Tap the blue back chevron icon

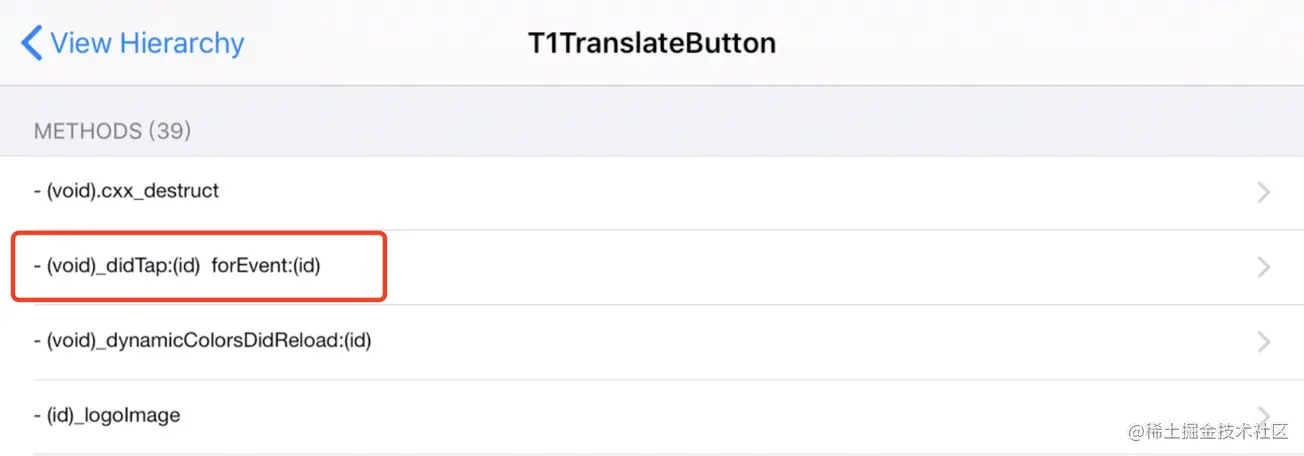[x=31, y=43]
